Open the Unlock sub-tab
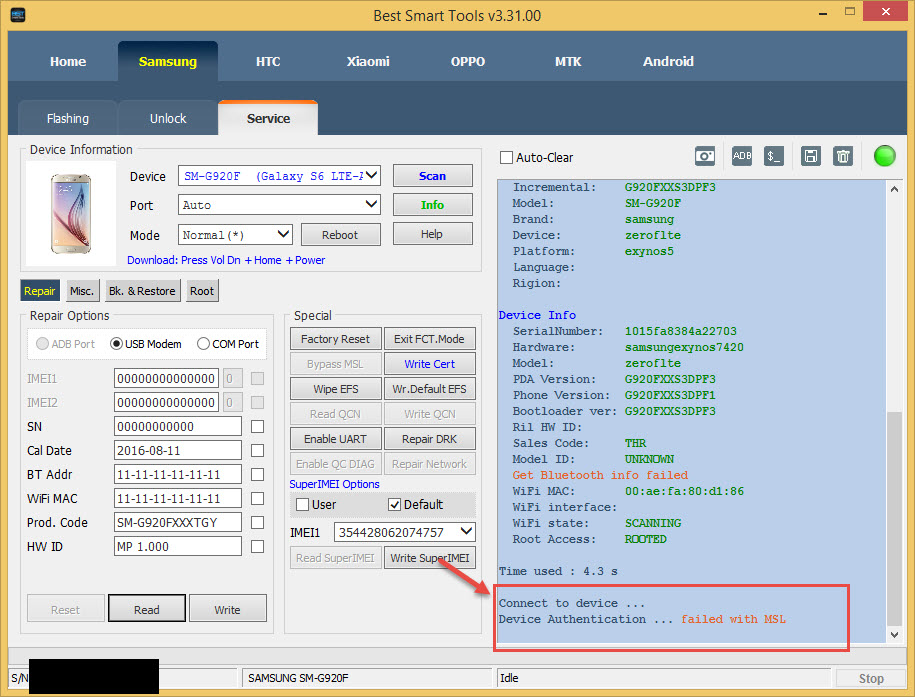The image size is (915, 697). [168, 119]
